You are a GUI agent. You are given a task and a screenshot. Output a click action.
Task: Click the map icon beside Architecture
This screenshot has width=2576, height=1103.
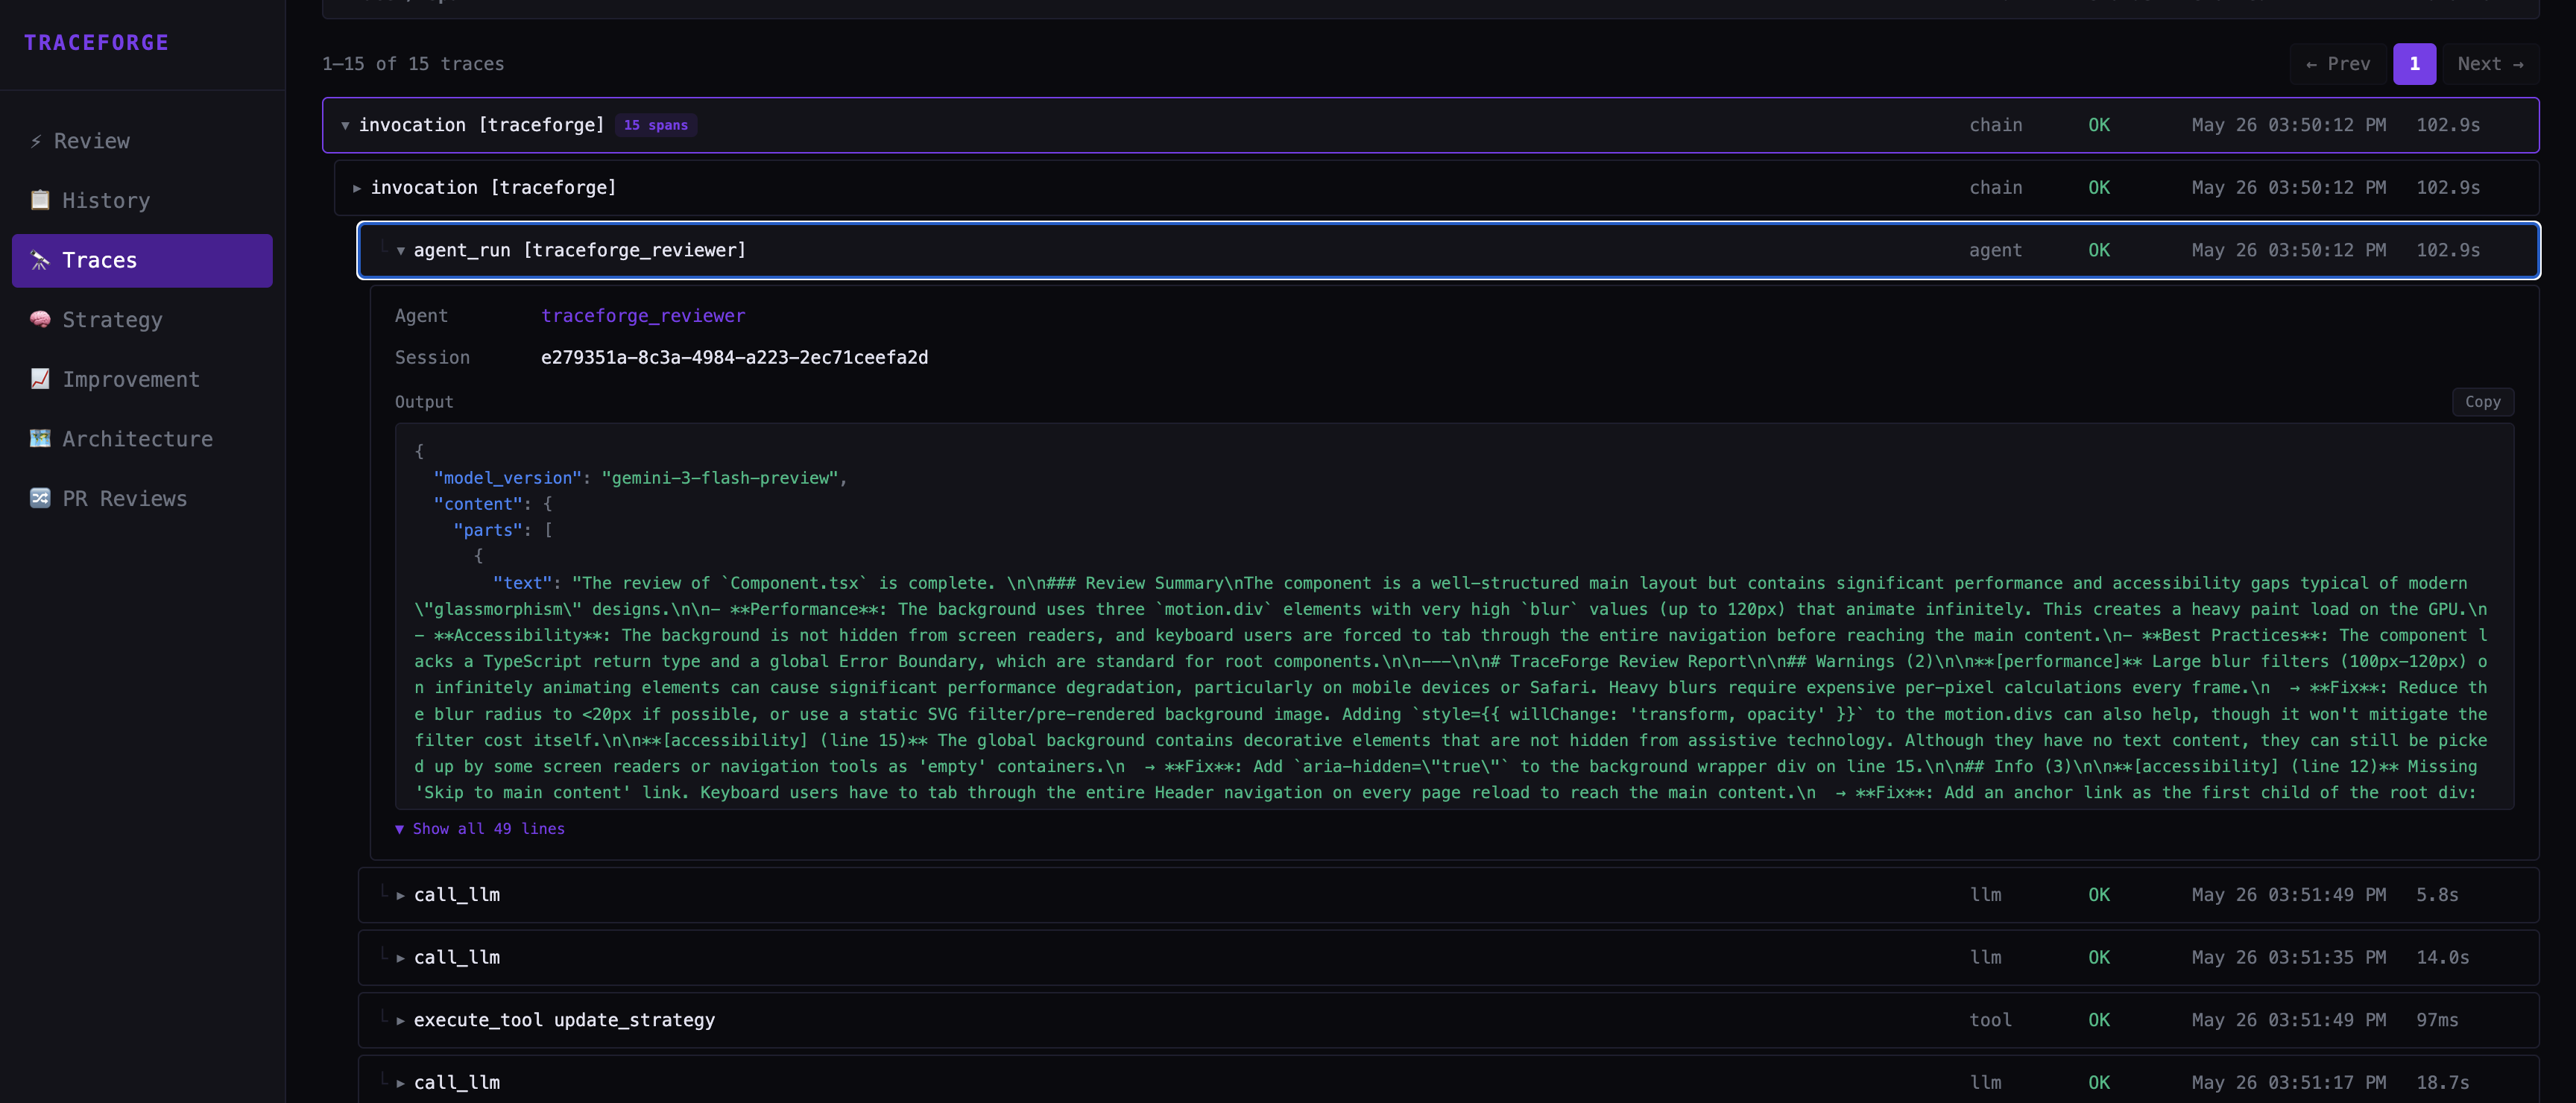click(x=40, y=438)
